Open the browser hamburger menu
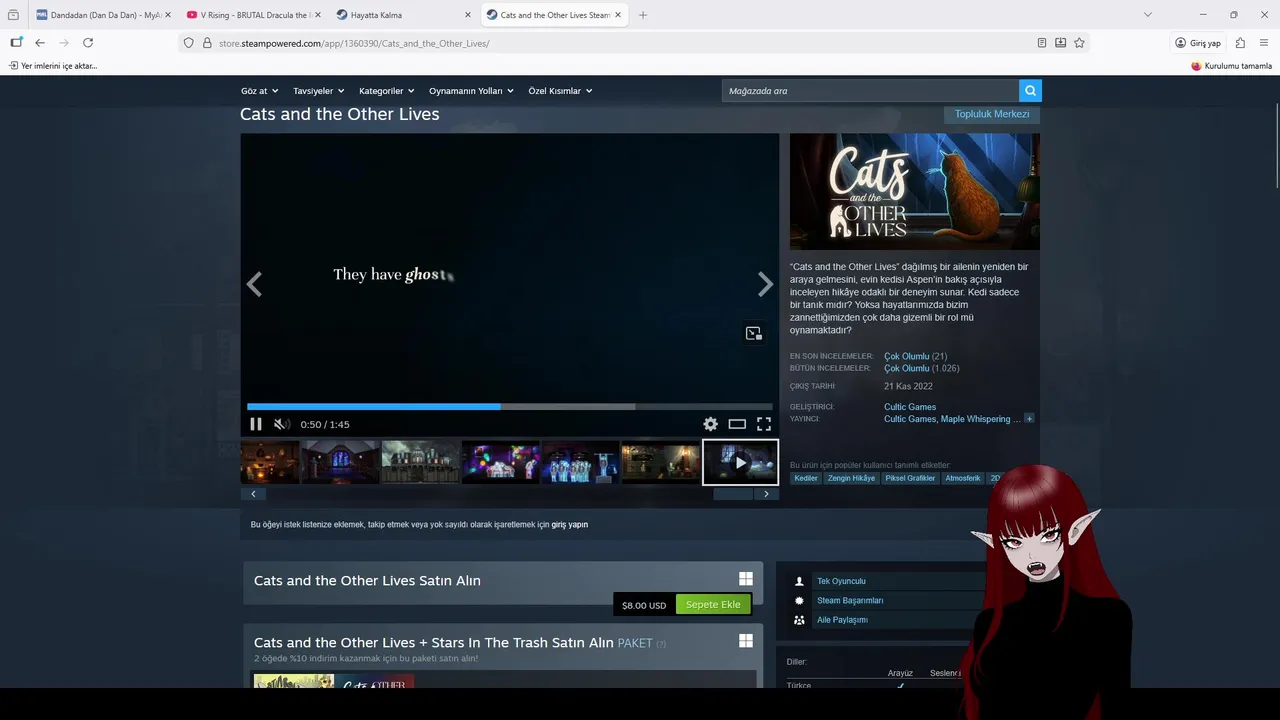The width and height of the screenshot is (1280, 720). (x=1264, y=43)
